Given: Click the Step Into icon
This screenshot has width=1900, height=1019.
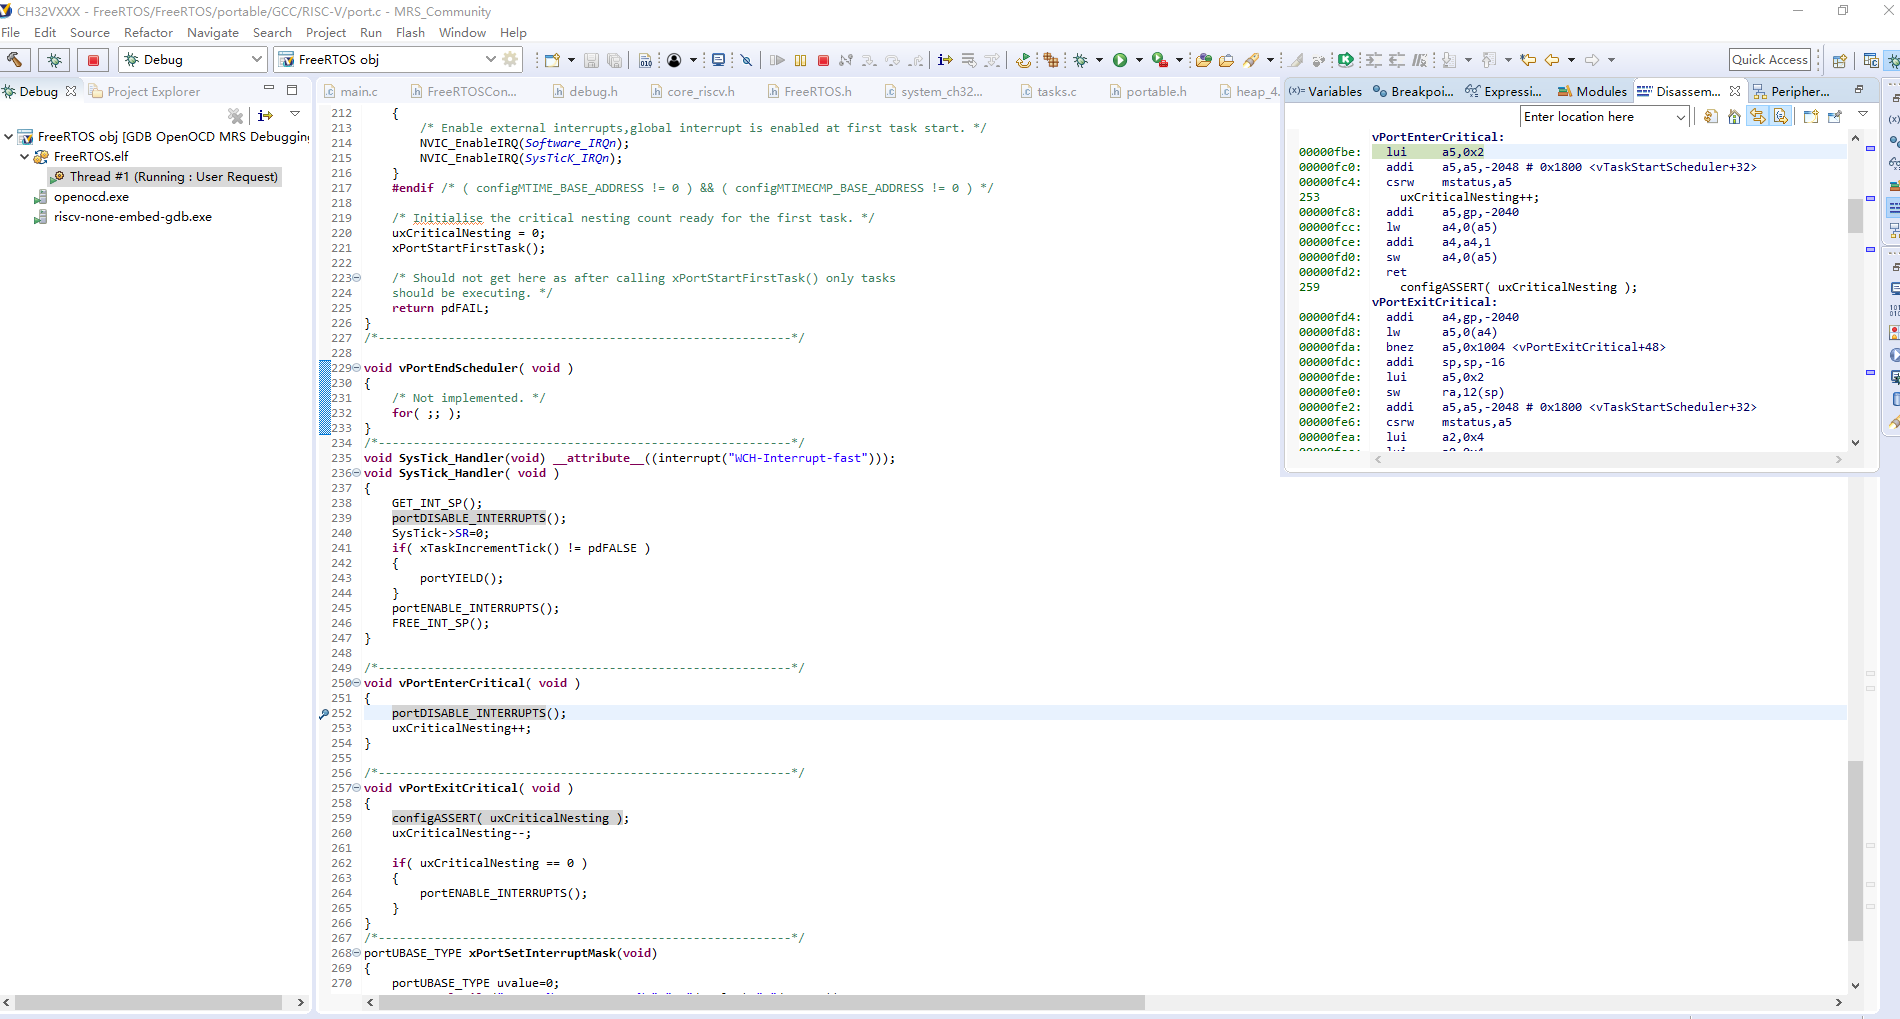Looking at the screenshot, I should [x=869, y=60].
